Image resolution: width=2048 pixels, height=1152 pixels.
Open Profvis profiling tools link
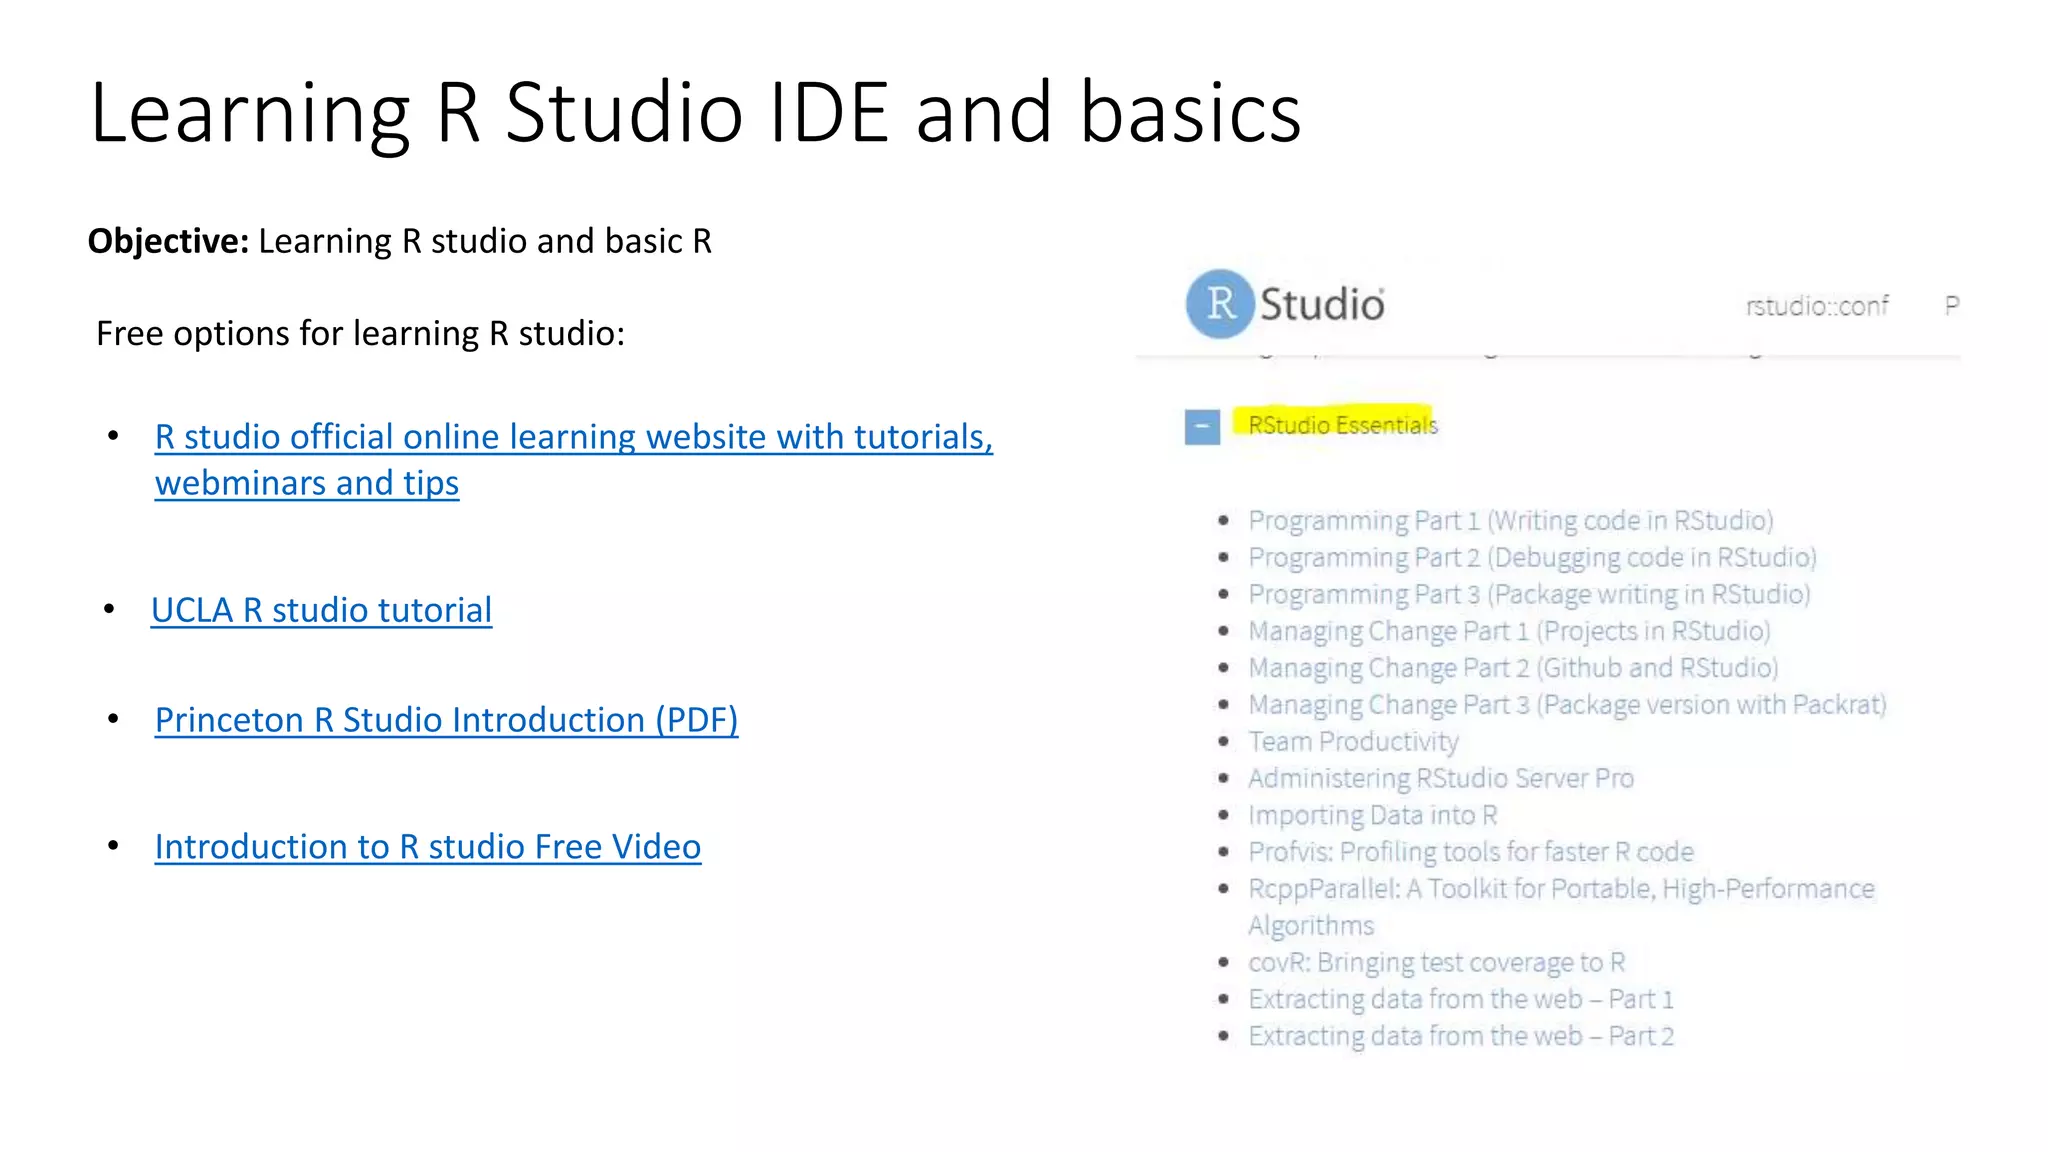tap(1470, 852)
